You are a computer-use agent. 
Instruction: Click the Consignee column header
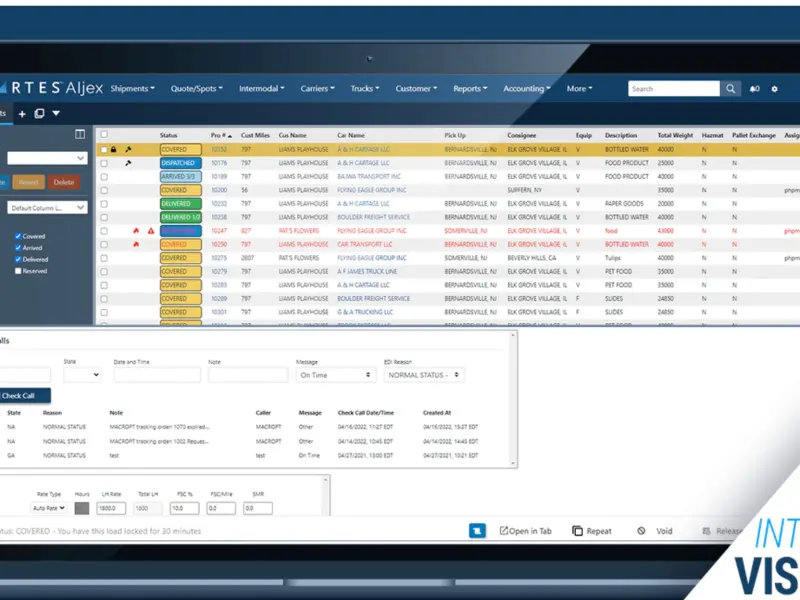(x=521, y=136)
